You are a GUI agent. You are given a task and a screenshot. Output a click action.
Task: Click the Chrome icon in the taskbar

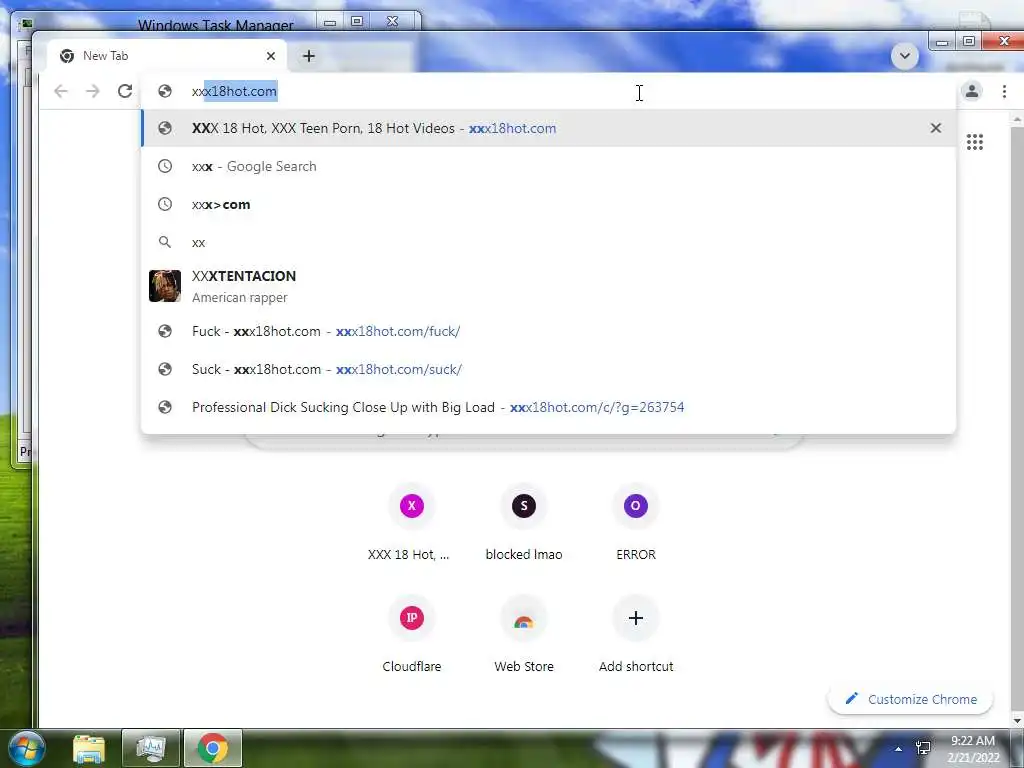(x=213, y=748)
